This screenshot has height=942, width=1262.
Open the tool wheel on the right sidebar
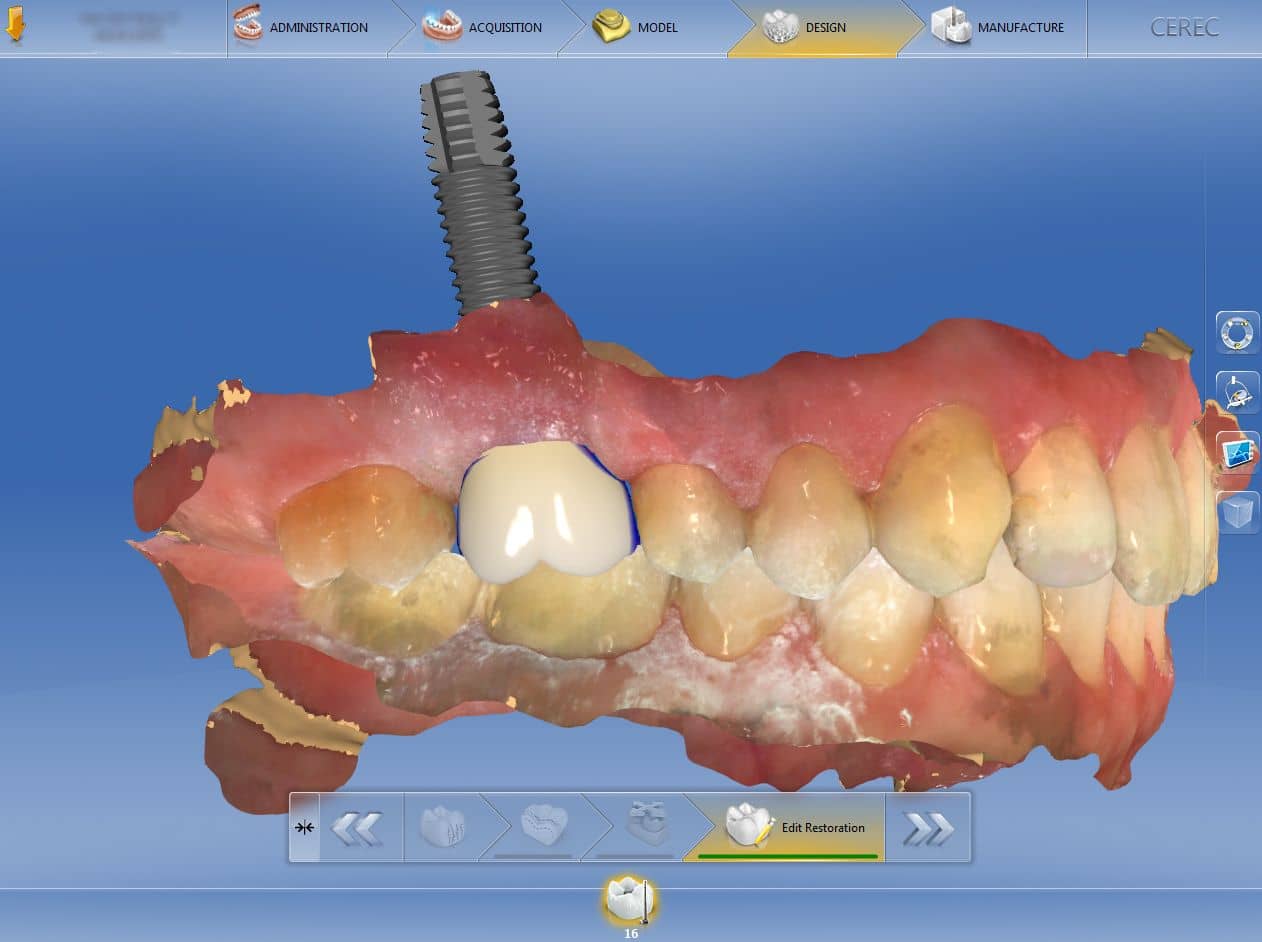pyautogui.click(x=1237, y=331)
